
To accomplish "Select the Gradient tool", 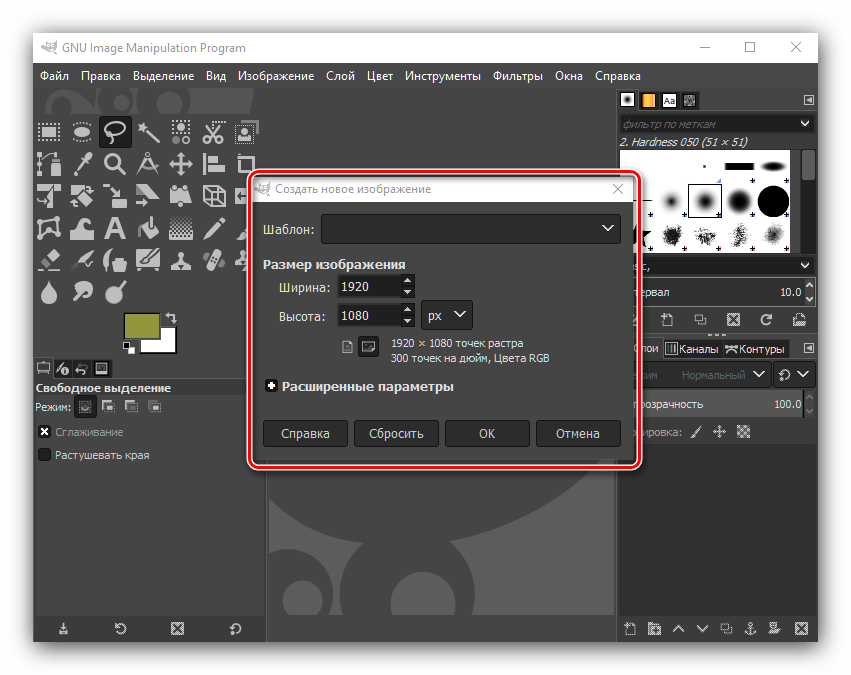I will [181, 228].
